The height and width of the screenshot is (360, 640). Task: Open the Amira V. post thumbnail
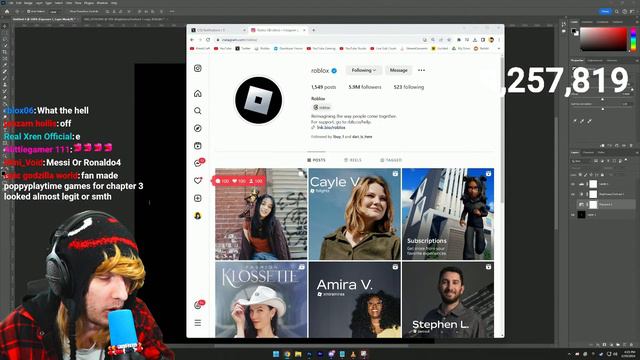355,300
